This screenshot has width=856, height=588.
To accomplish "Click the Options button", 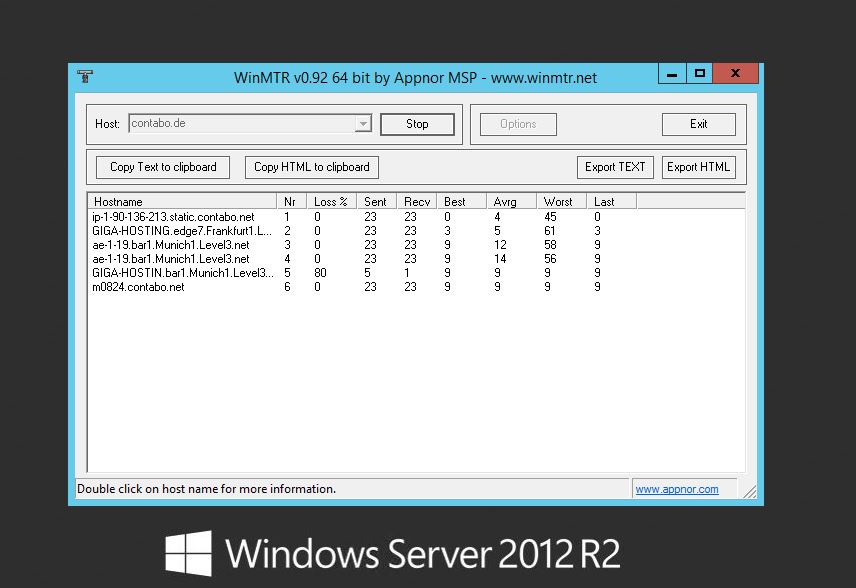I will point(518,124).
